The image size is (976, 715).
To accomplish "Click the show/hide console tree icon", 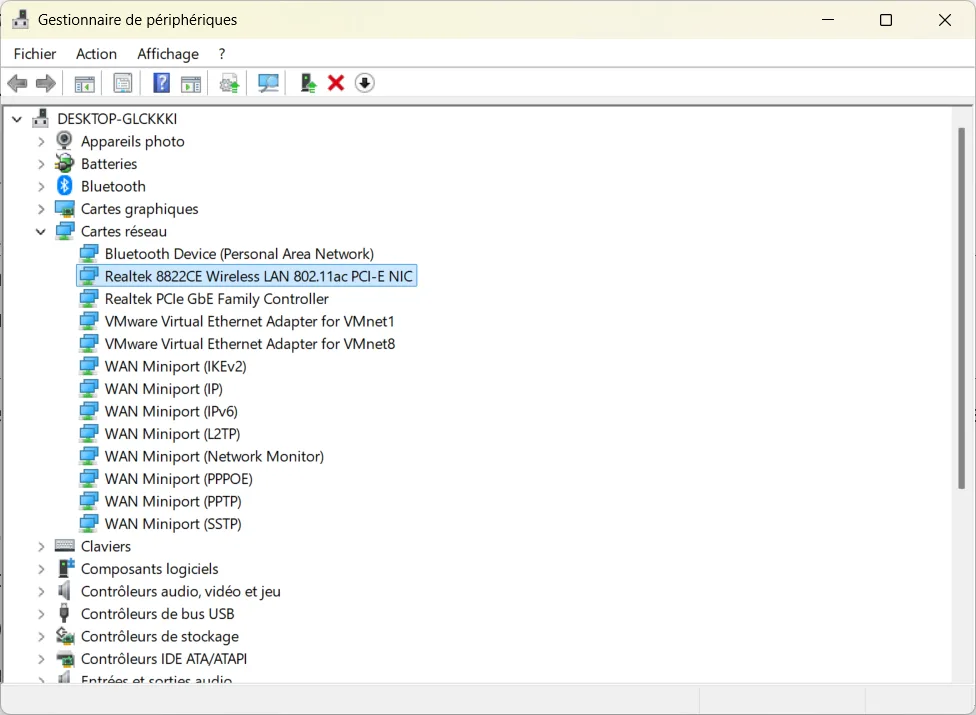I will (85, 83).
